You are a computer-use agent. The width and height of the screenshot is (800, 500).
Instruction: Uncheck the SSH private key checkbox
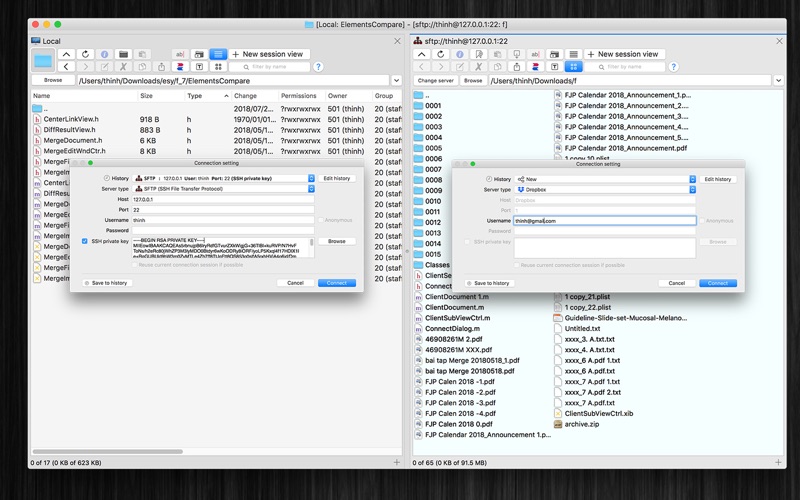[x=85, y=241]
